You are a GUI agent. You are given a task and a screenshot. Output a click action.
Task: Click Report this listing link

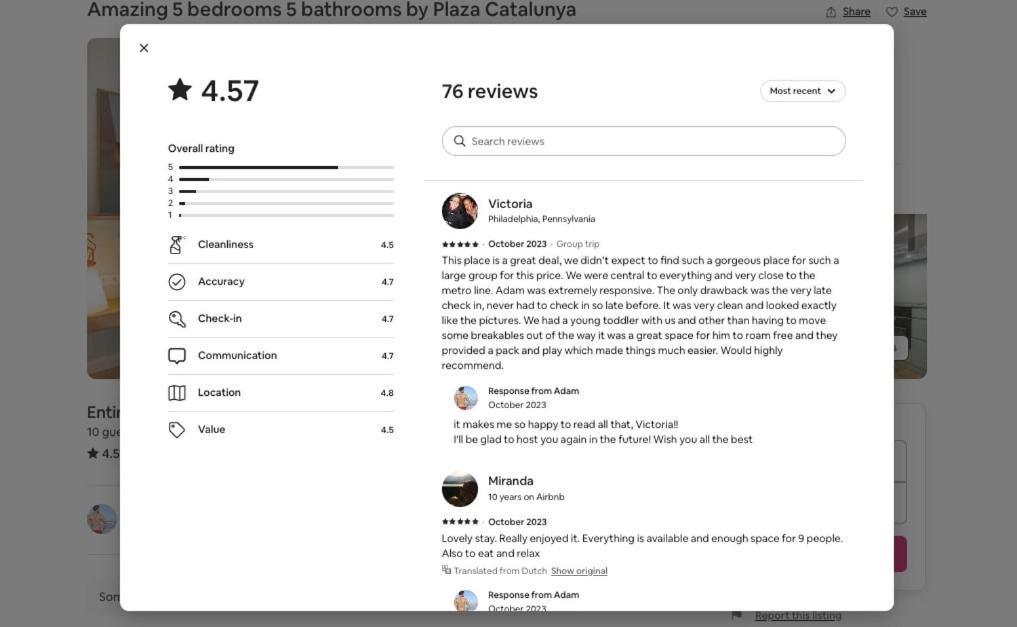pyautogui.click(x=798, y=615)
